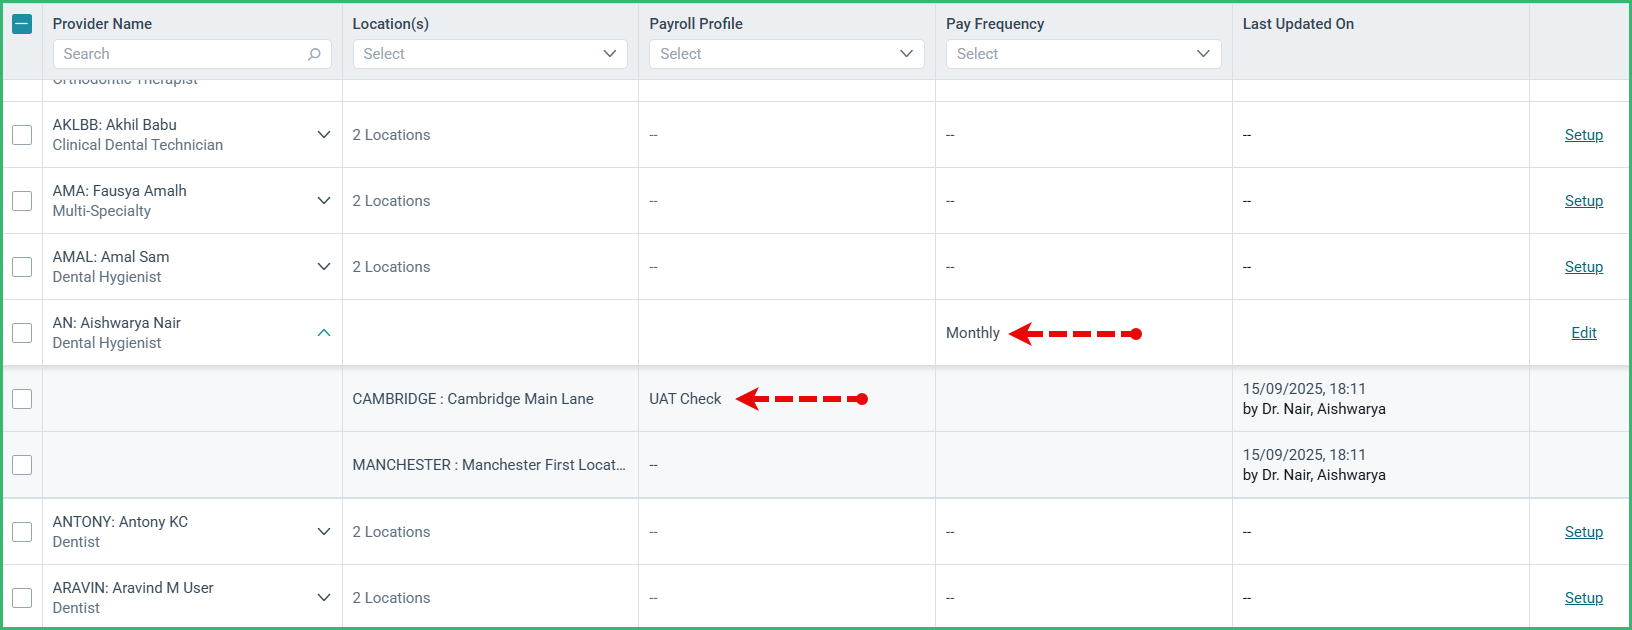The width and height of the screenshot is (1632, 630).
Task: Click the Edit link for Aishwarya Nair
Action: (x=1584, y=333)
